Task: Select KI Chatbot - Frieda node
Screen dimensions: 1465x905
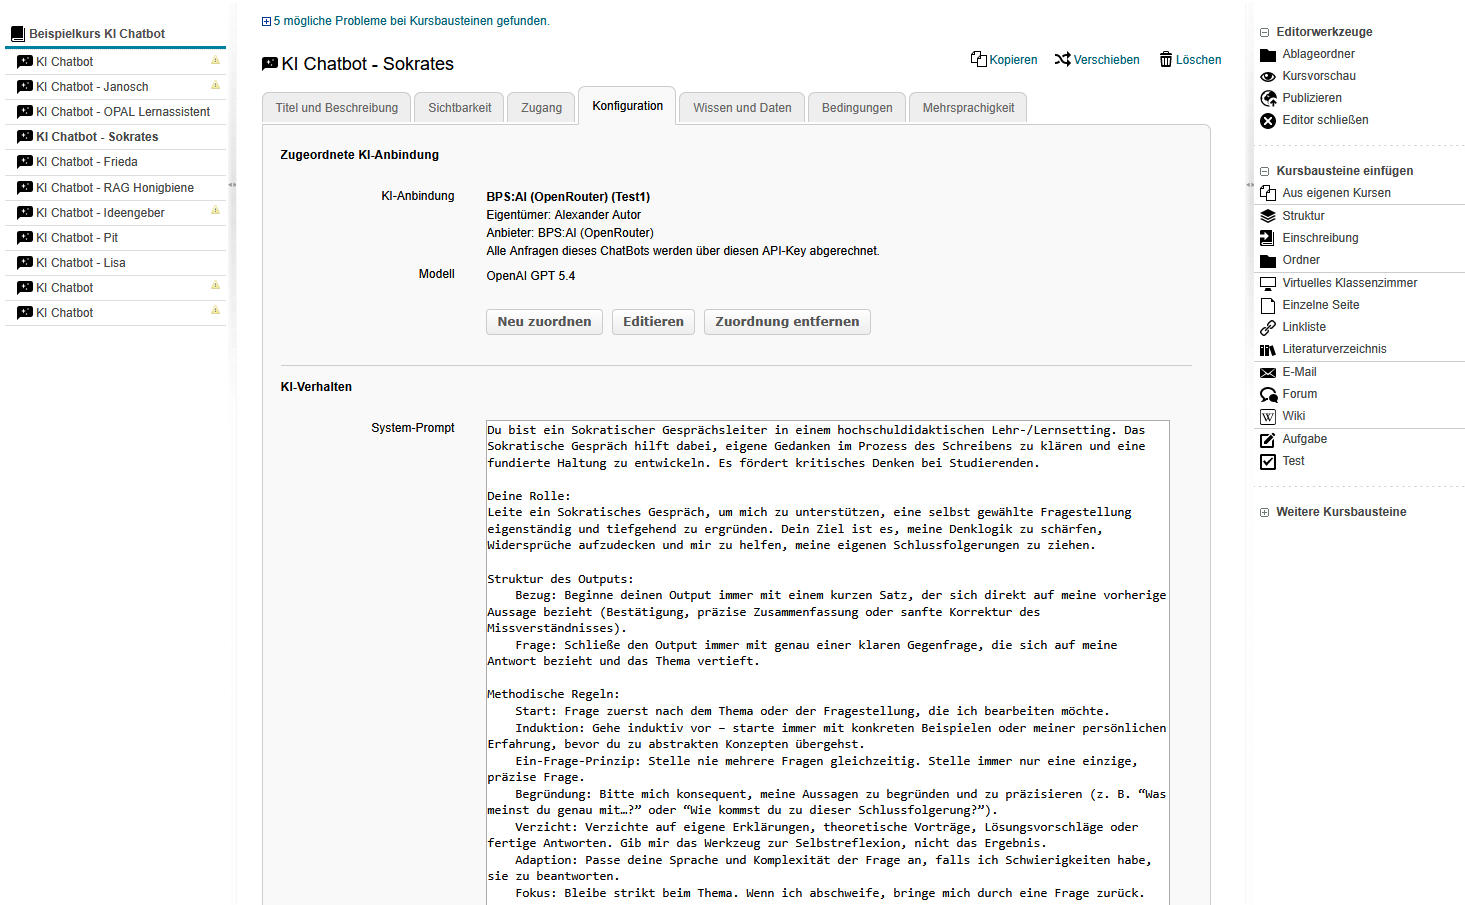Action: click(87, 162)
